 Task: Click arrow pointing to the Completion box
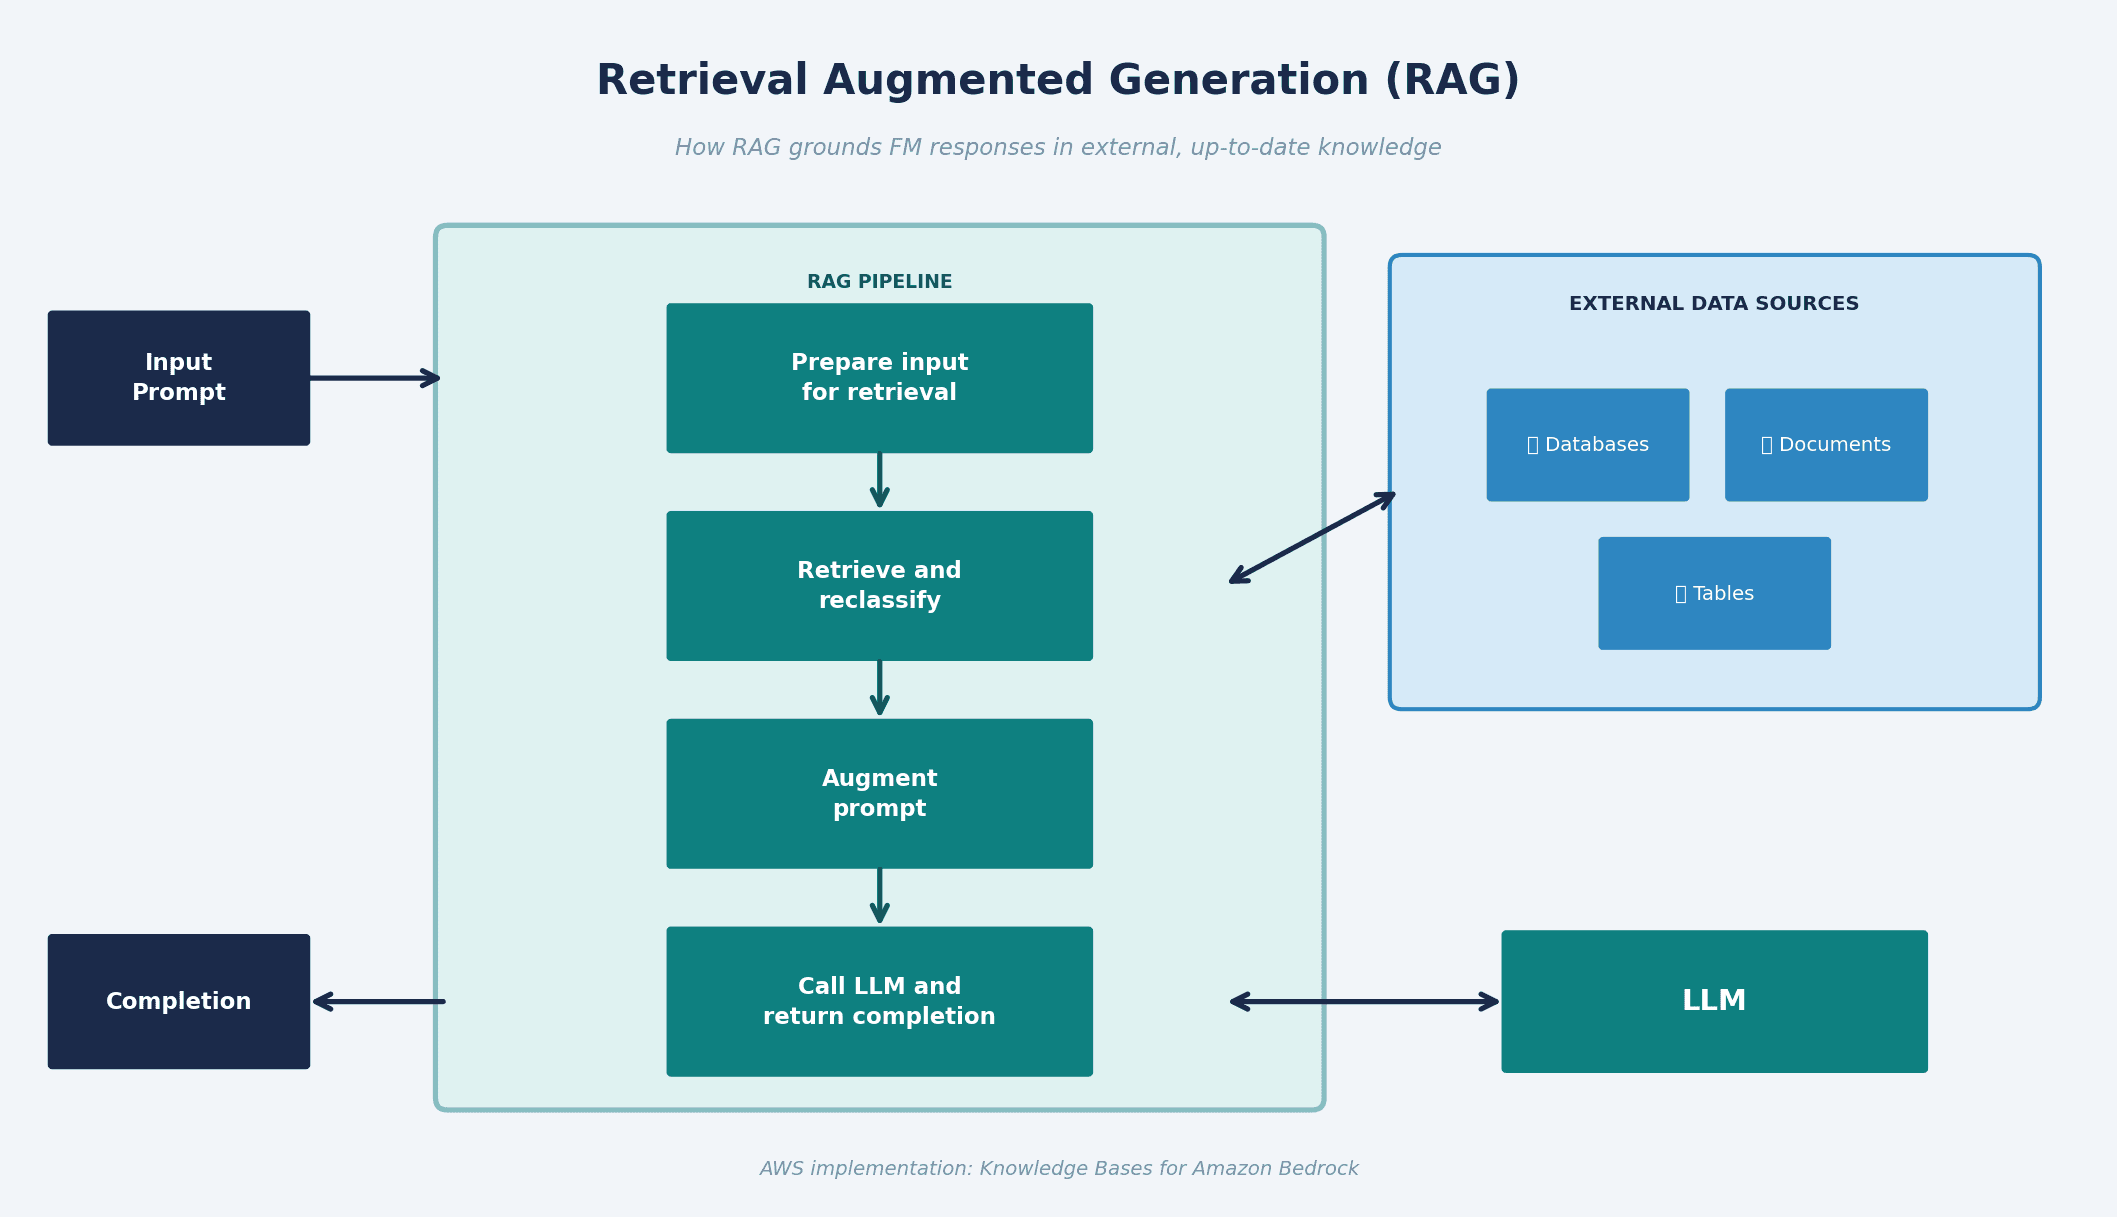point(378,1001)
